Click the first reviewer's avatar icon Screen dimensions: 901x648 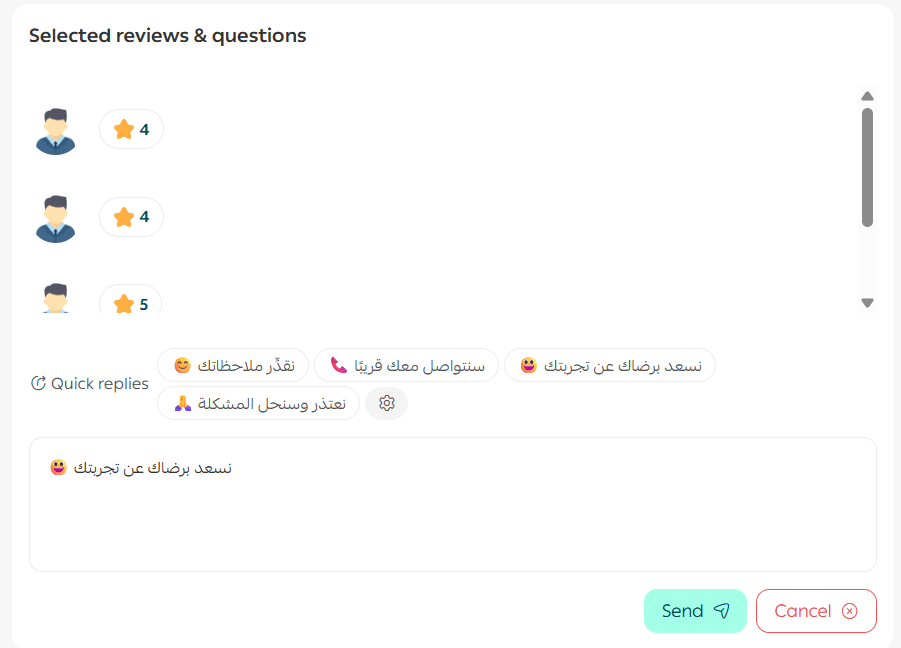tap(56, 130)
